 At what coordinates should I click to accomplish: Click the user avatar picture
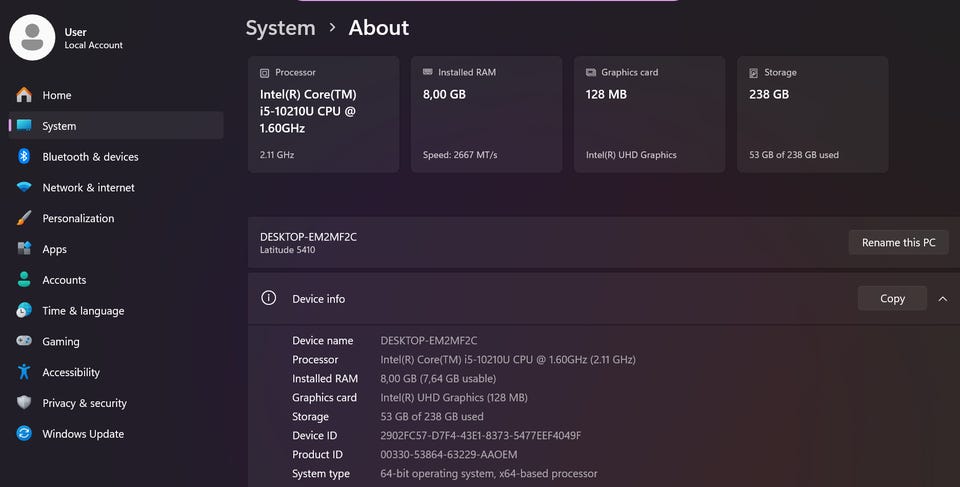tap(32, 37)
